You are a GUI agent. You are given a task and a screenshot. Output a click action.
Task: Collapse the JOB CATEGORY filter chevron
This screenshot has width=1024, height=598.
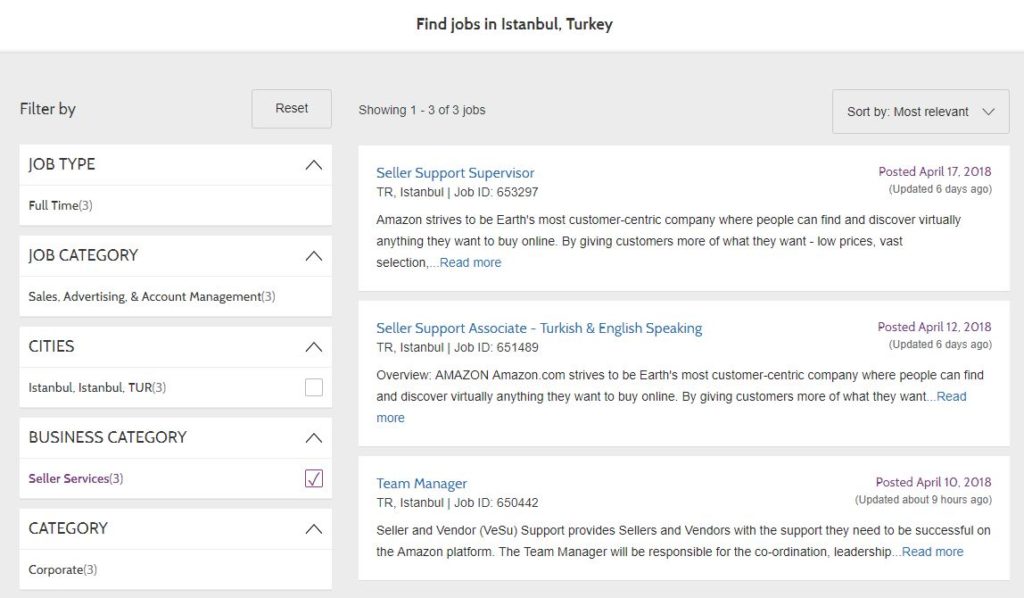(x=313, y=256)
